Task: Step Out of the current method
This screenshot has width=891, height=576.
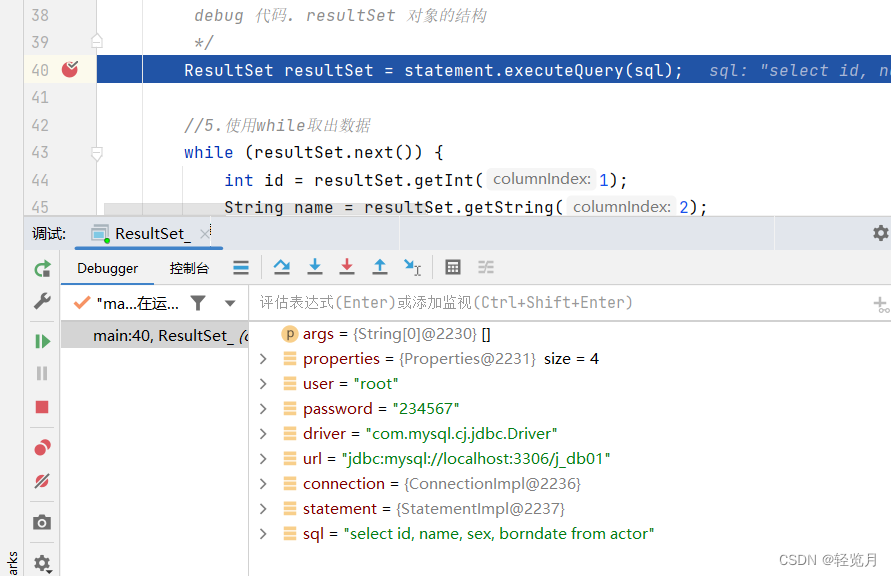Action: coord(381,267)
